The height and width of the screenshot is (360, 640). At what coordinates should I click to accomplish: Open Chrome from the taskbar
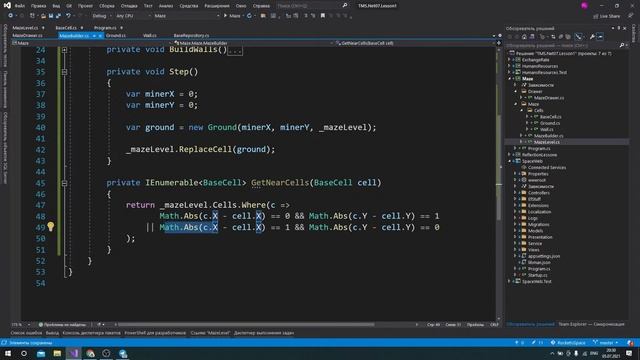[90, 353]
